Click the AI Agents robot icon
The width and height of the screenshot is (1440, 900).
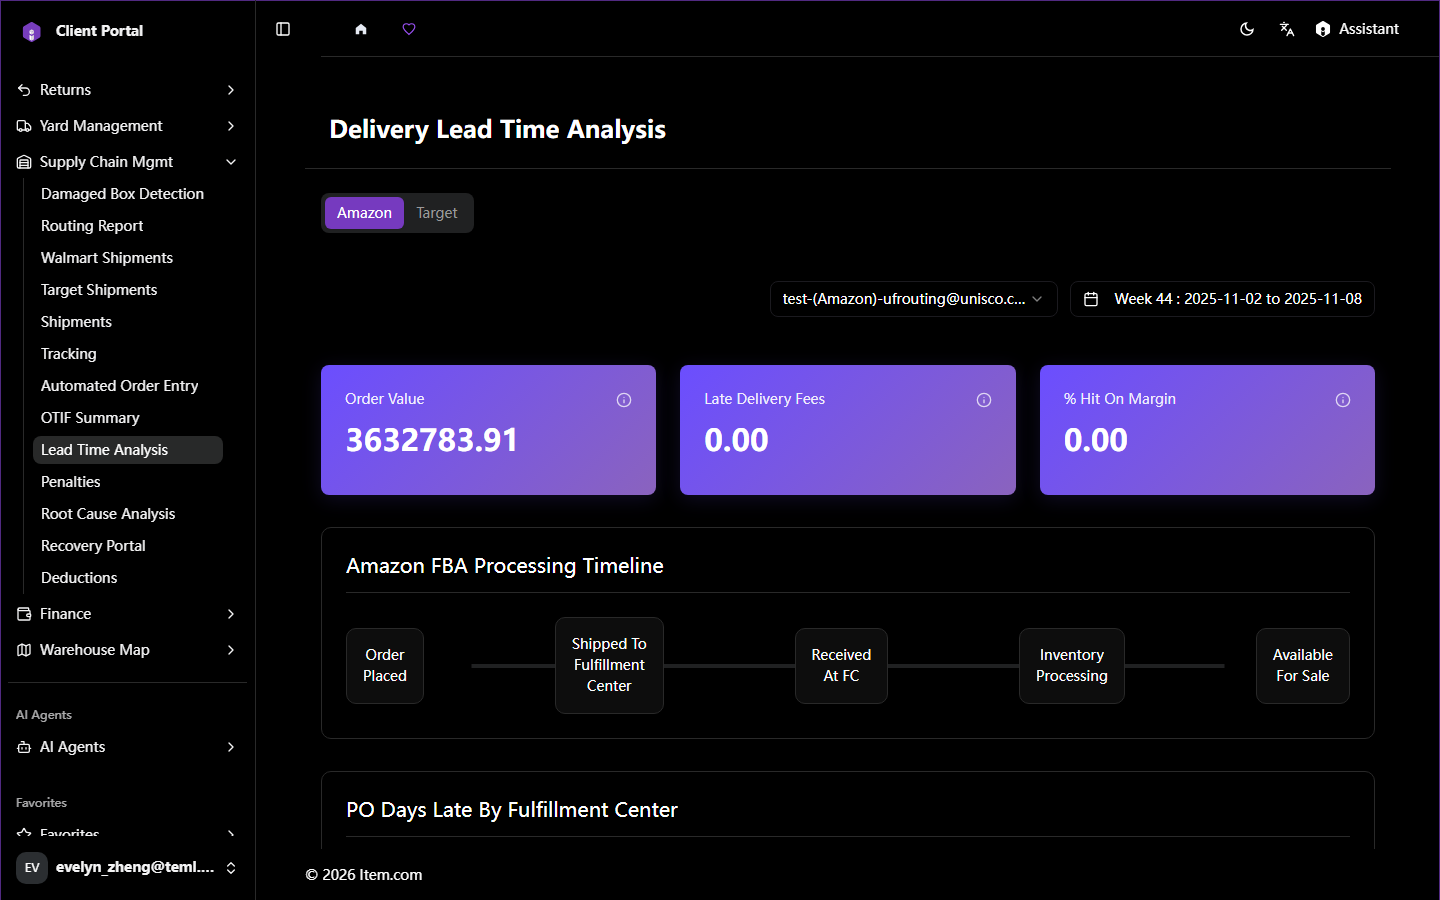24,747
